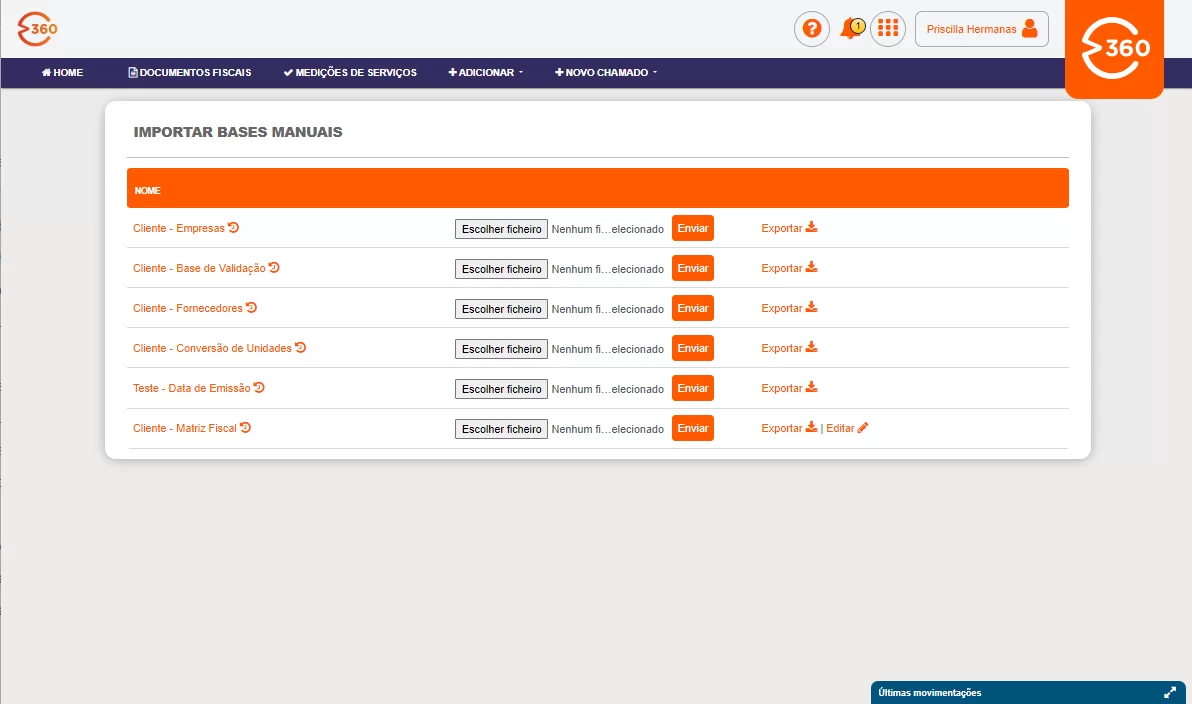Open the Cliente - Base de Validação link
Image resolution: width=1192 pixels, height=704 pixels.
tap(199, 268)
